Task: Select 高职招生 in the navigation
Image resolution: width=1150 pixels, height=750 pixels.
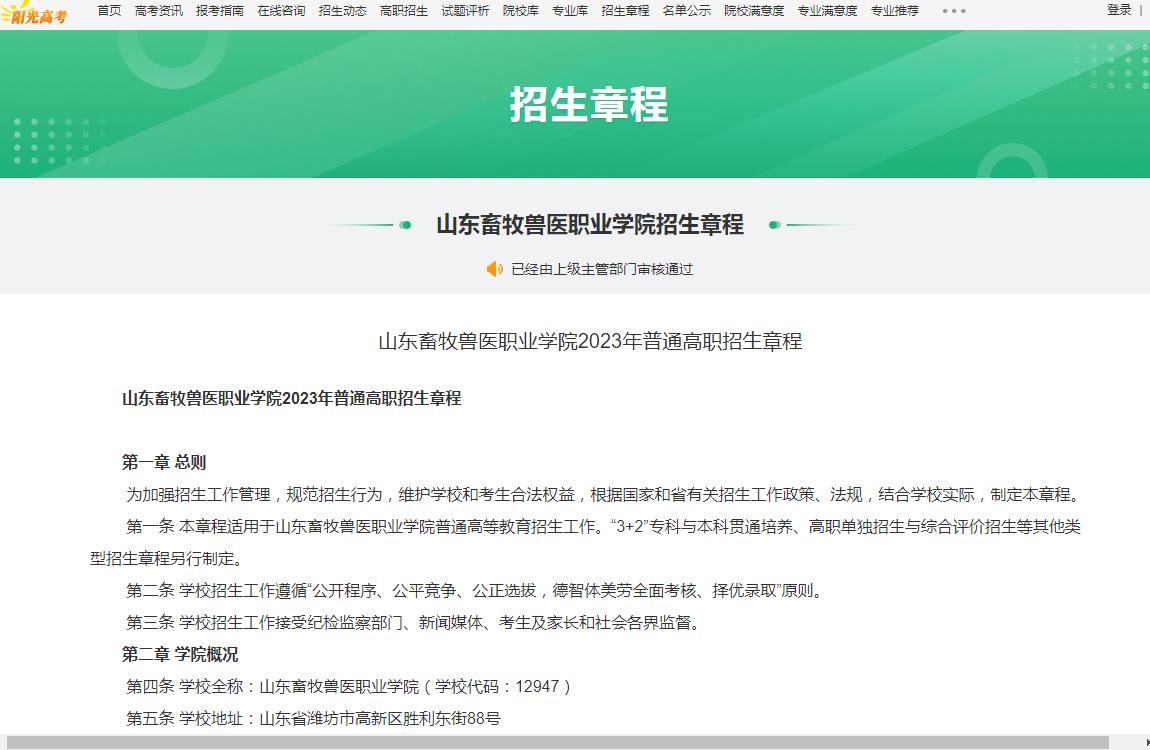Action: (404, 11)
